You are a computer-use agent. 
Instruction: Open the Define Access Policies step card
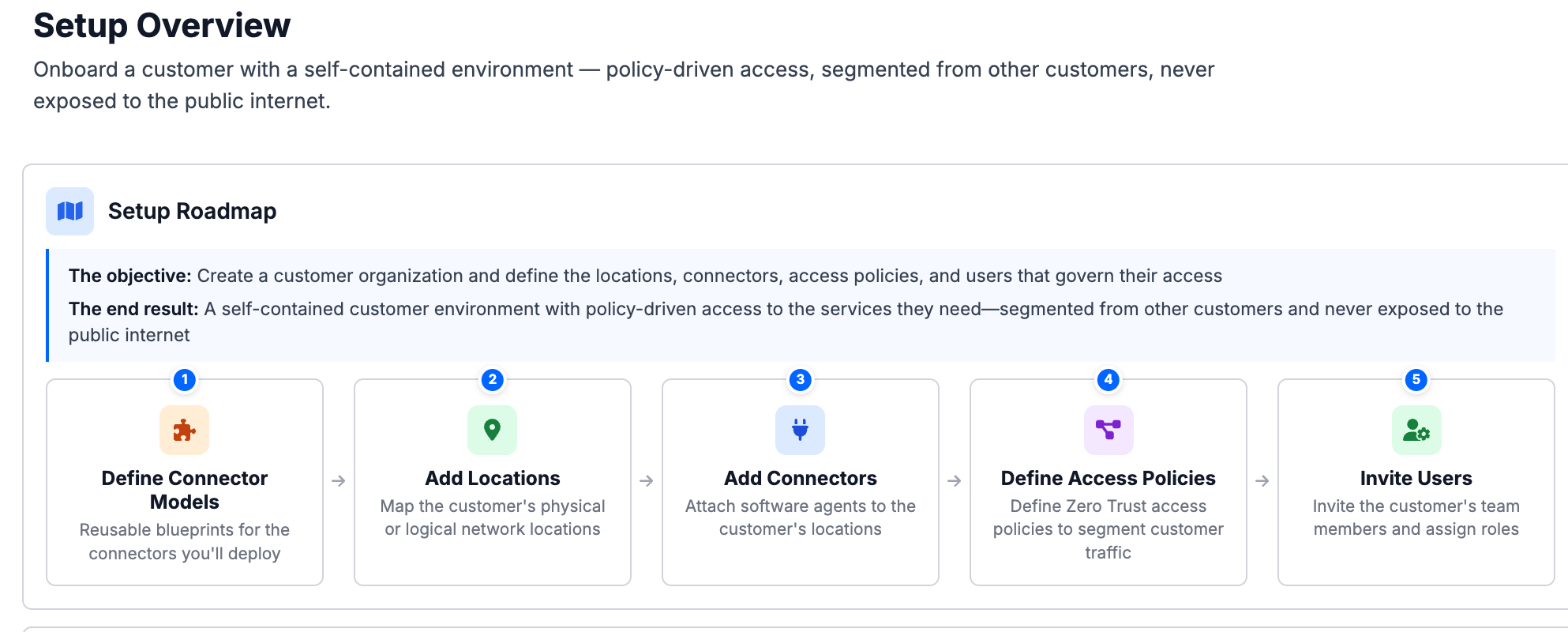point(1109,482)
